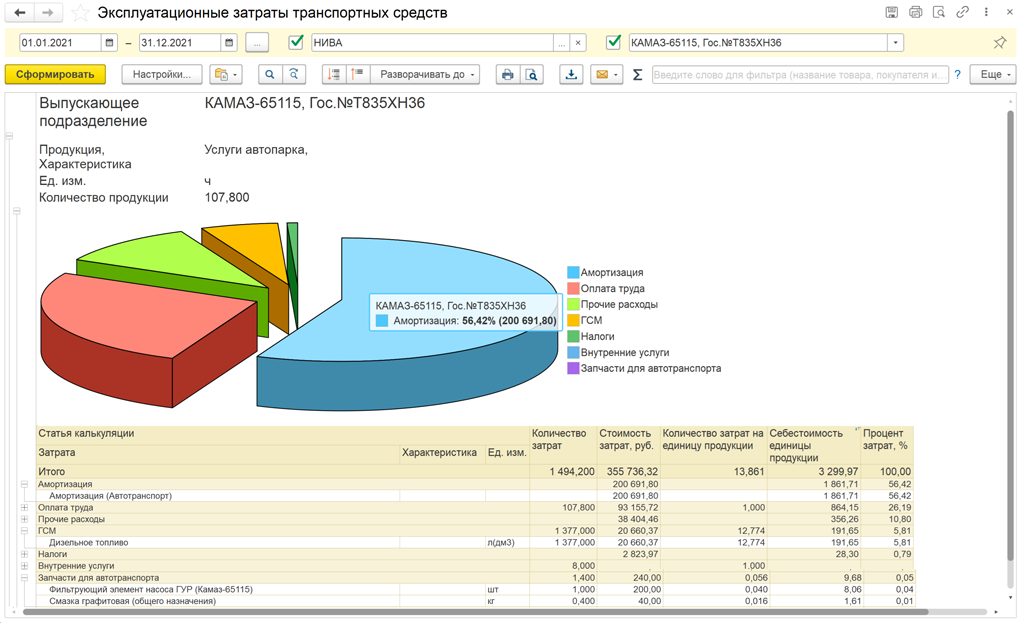Open calendar picker for start date 01.01.2021
This screenshot has width=1024, height=623.
pyautogui.click(x=110, y=43)
